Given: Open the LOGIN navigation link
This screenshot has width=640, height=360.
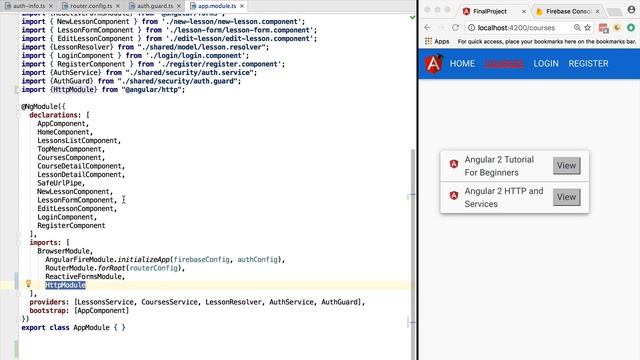Looking at the screenshot, I should (546, 64).
